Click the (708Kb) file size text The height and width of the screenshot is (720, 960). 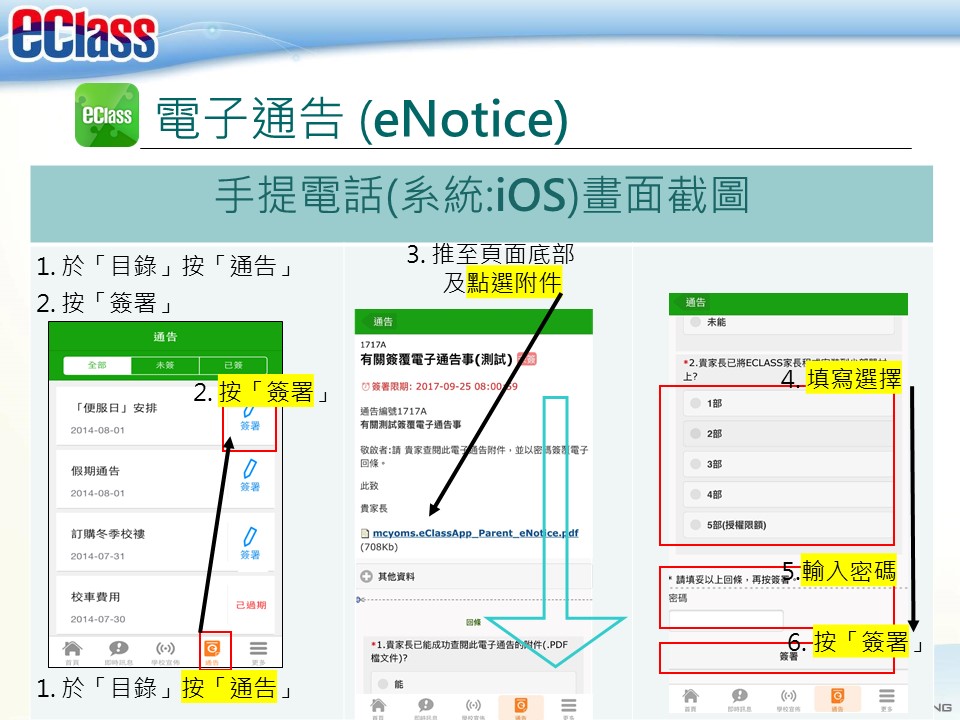(x=379, y=547)
